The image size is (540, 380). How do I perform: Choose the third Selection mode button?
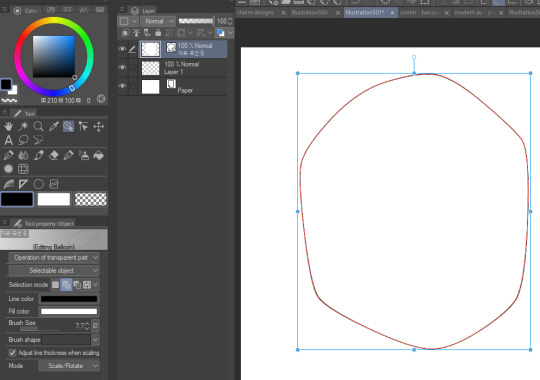(x=77, y=285)
